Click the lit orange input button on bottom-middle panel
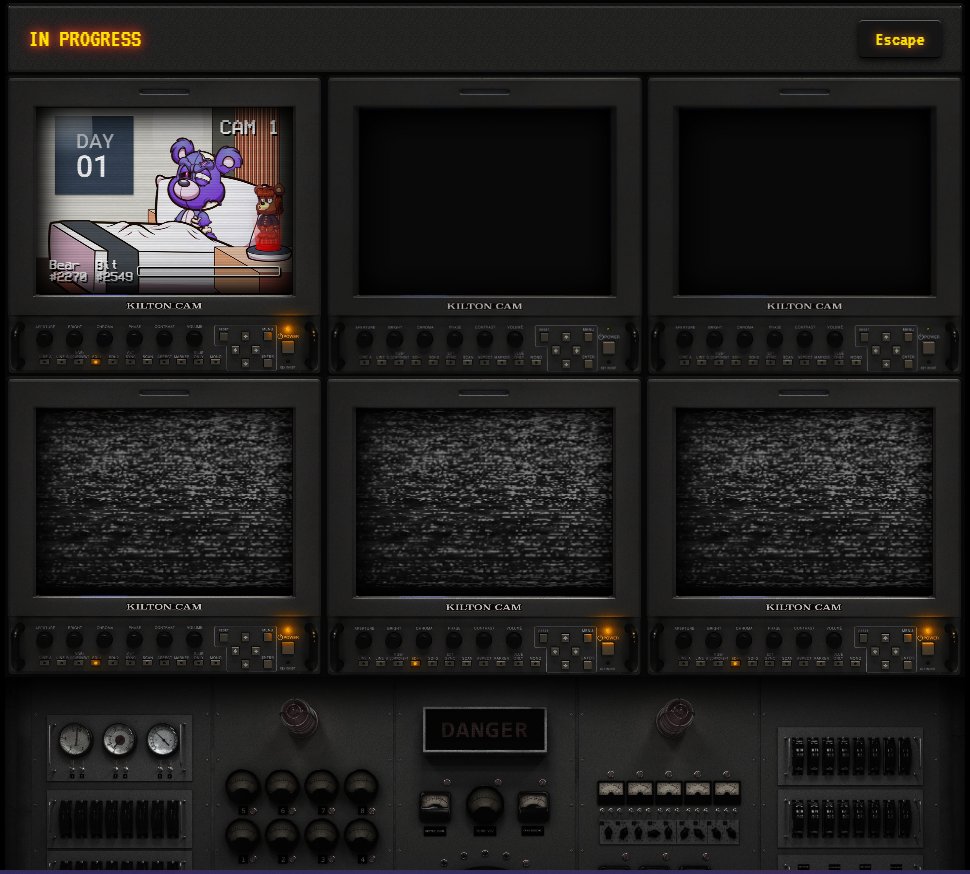Viewport: 970px width, 874px height. (x=416, y=662)
